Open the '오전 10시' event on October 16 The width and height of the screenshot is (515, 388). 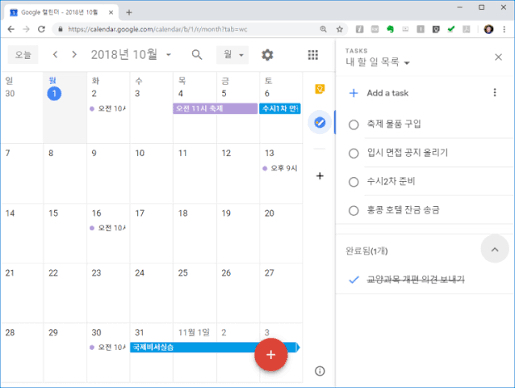(x=108, y=228)
